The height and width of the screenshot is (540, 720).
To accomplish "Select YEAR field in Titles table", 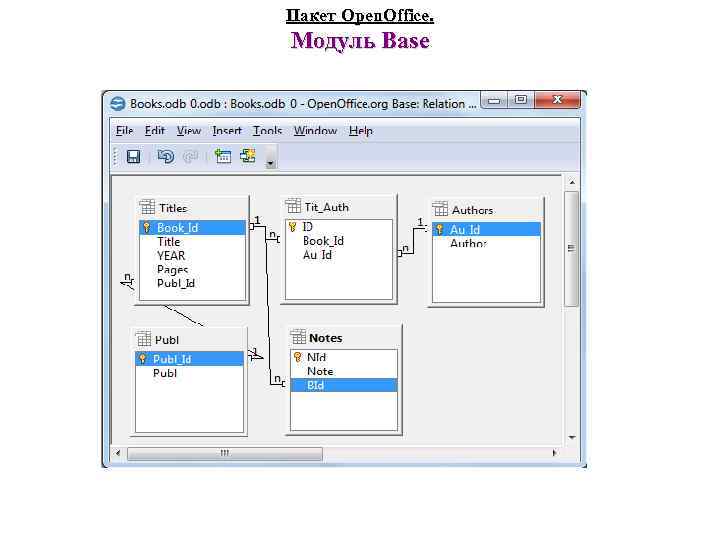I will coord(192,256).
